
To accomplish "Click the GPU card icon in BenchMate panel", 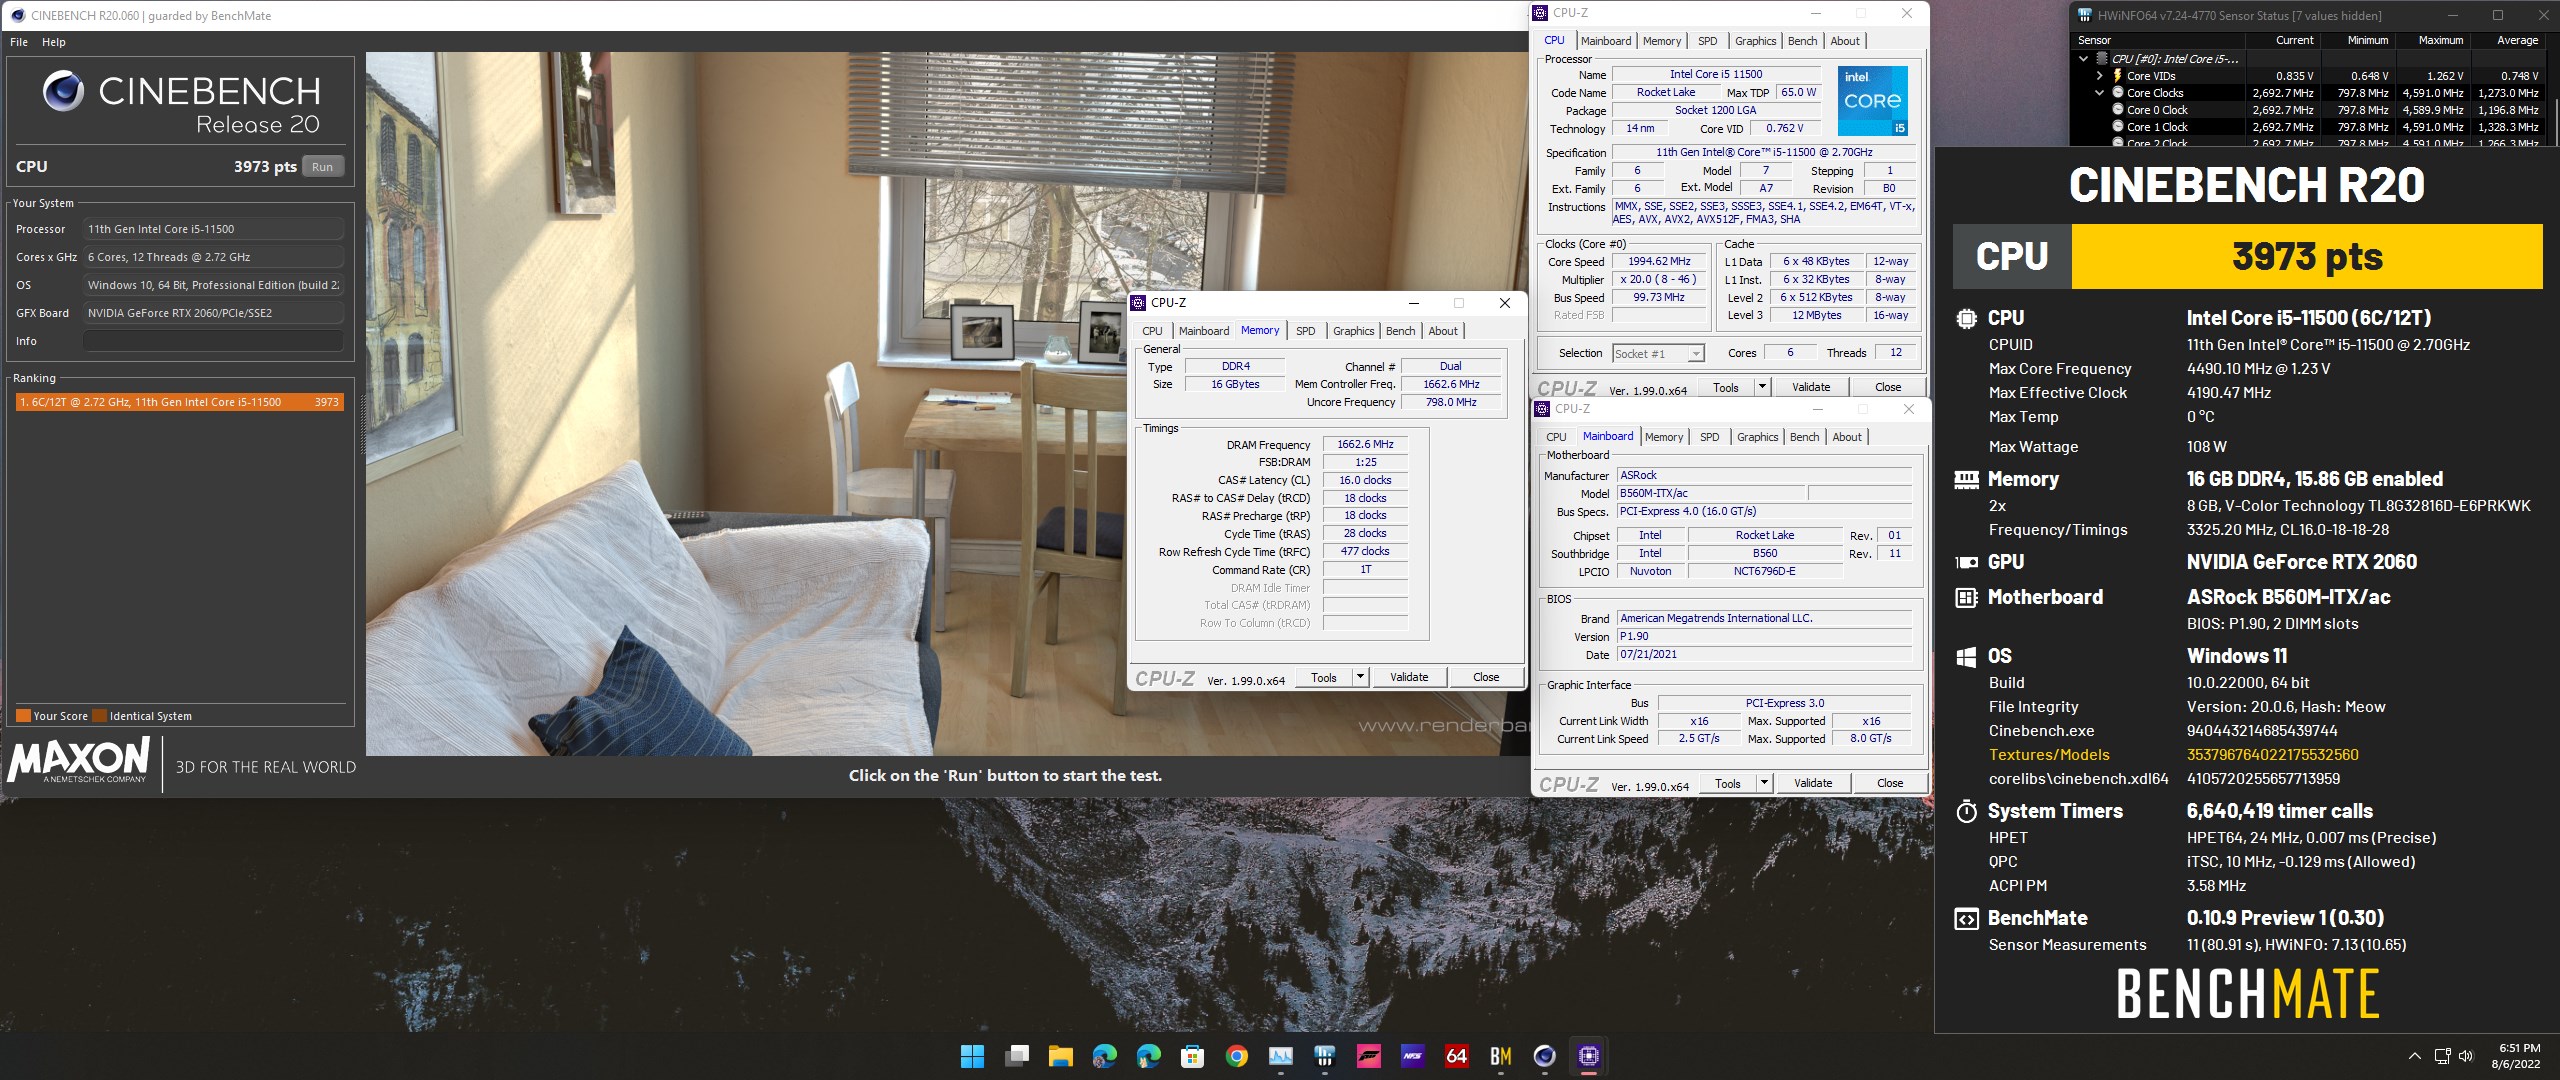I will click(1966, 563).
